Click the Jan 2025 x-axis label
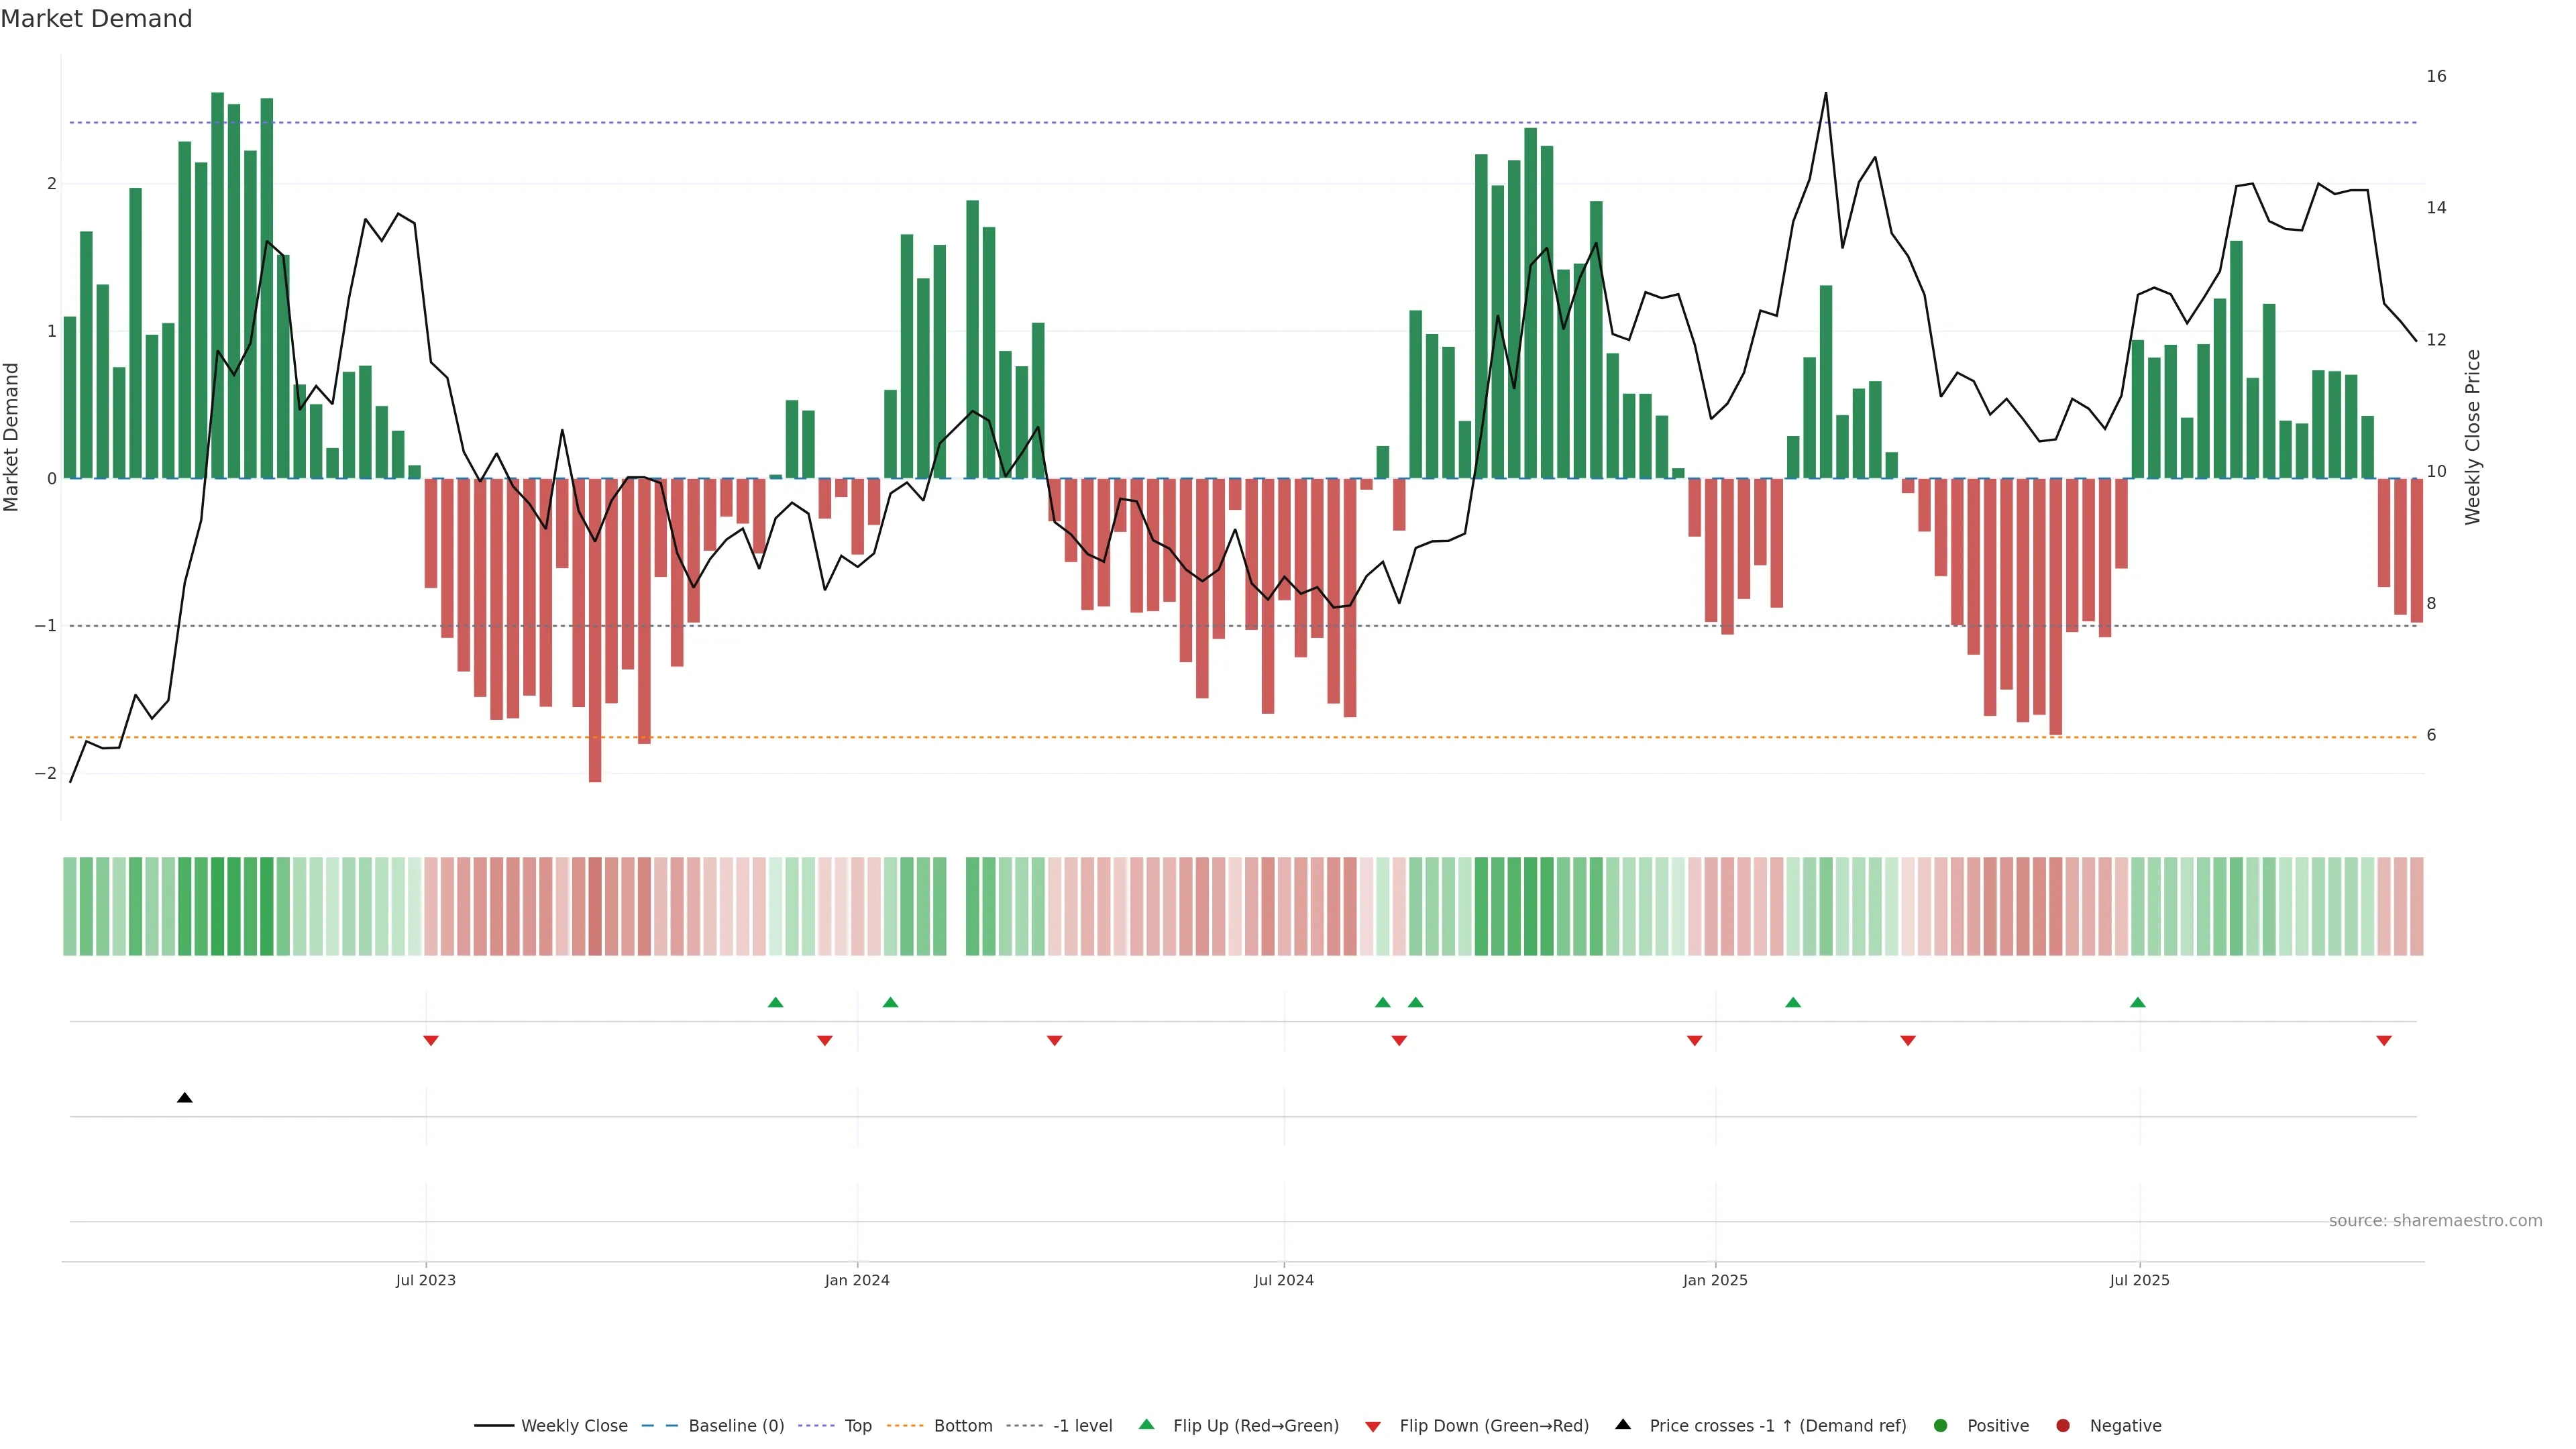Screen dimensions: 2576x1449 pos(1715,1280)
